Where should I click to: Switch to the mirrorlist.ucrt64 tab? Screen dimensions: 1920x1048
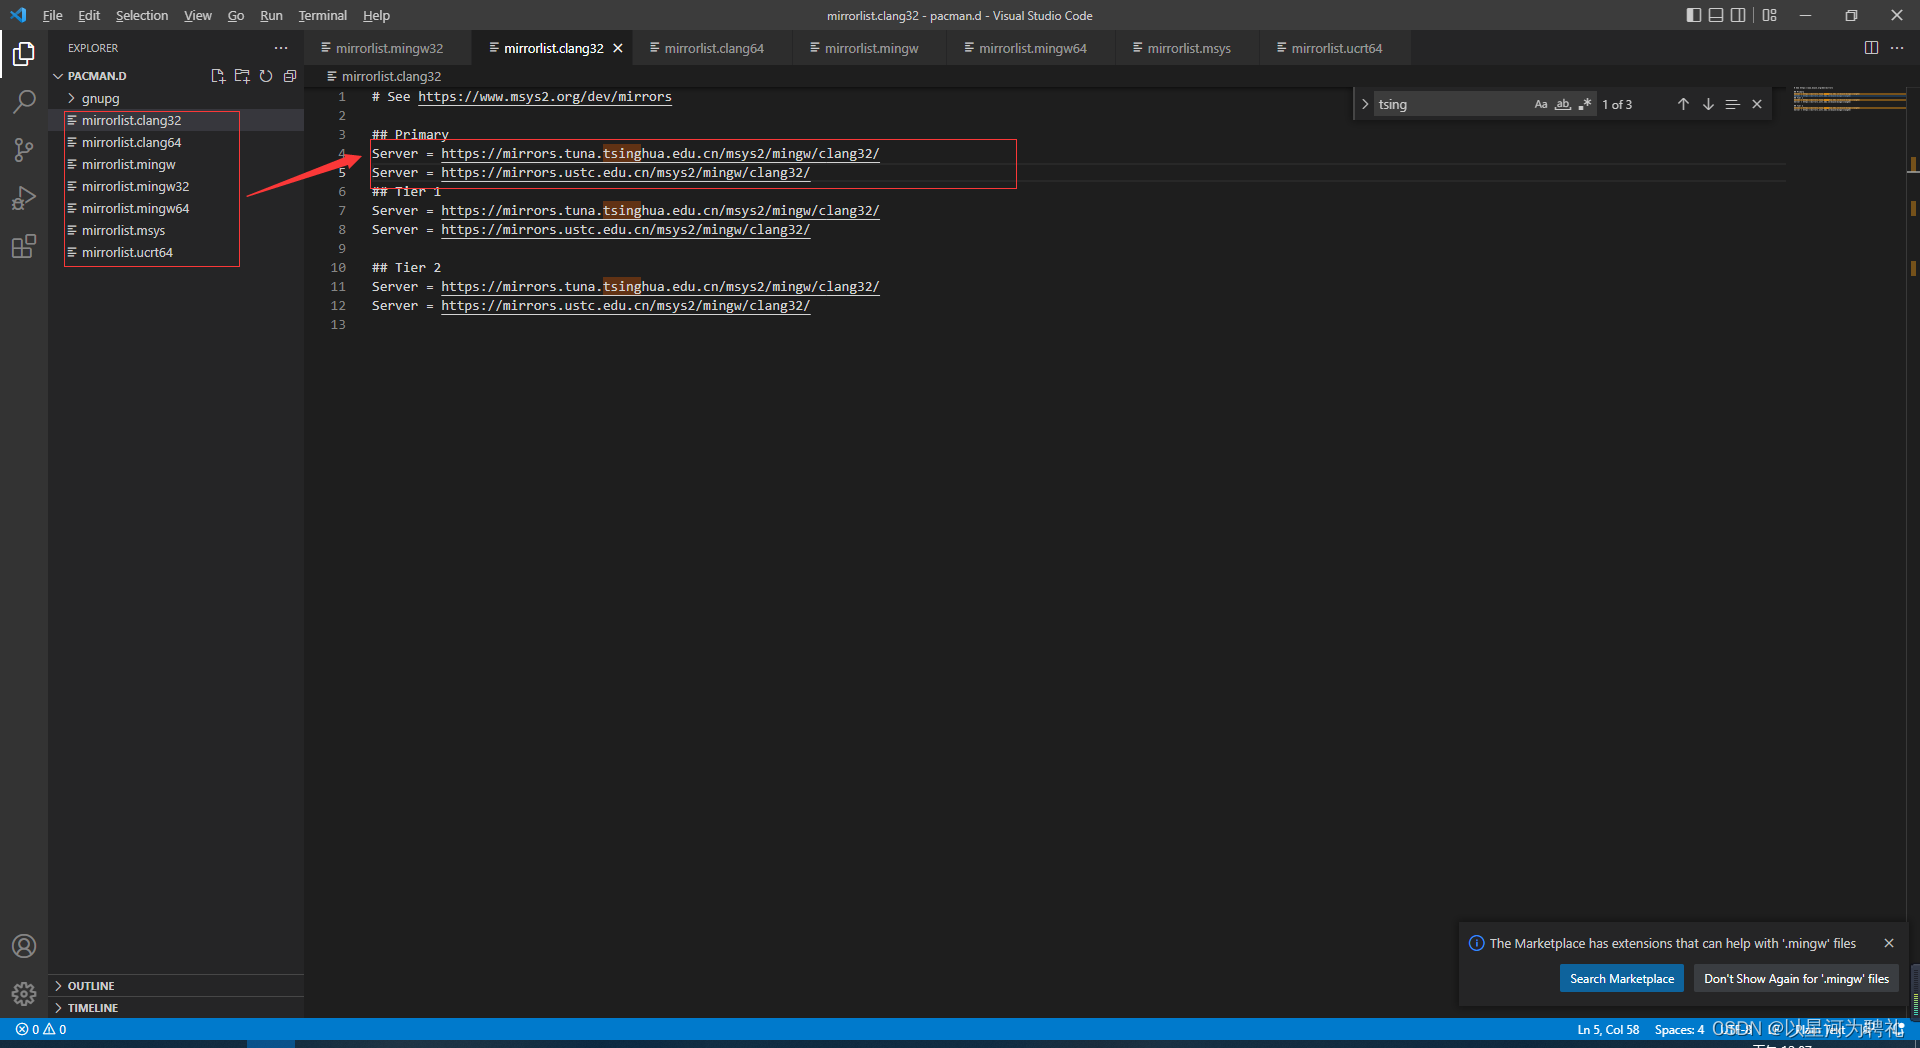pos(1336,48)
